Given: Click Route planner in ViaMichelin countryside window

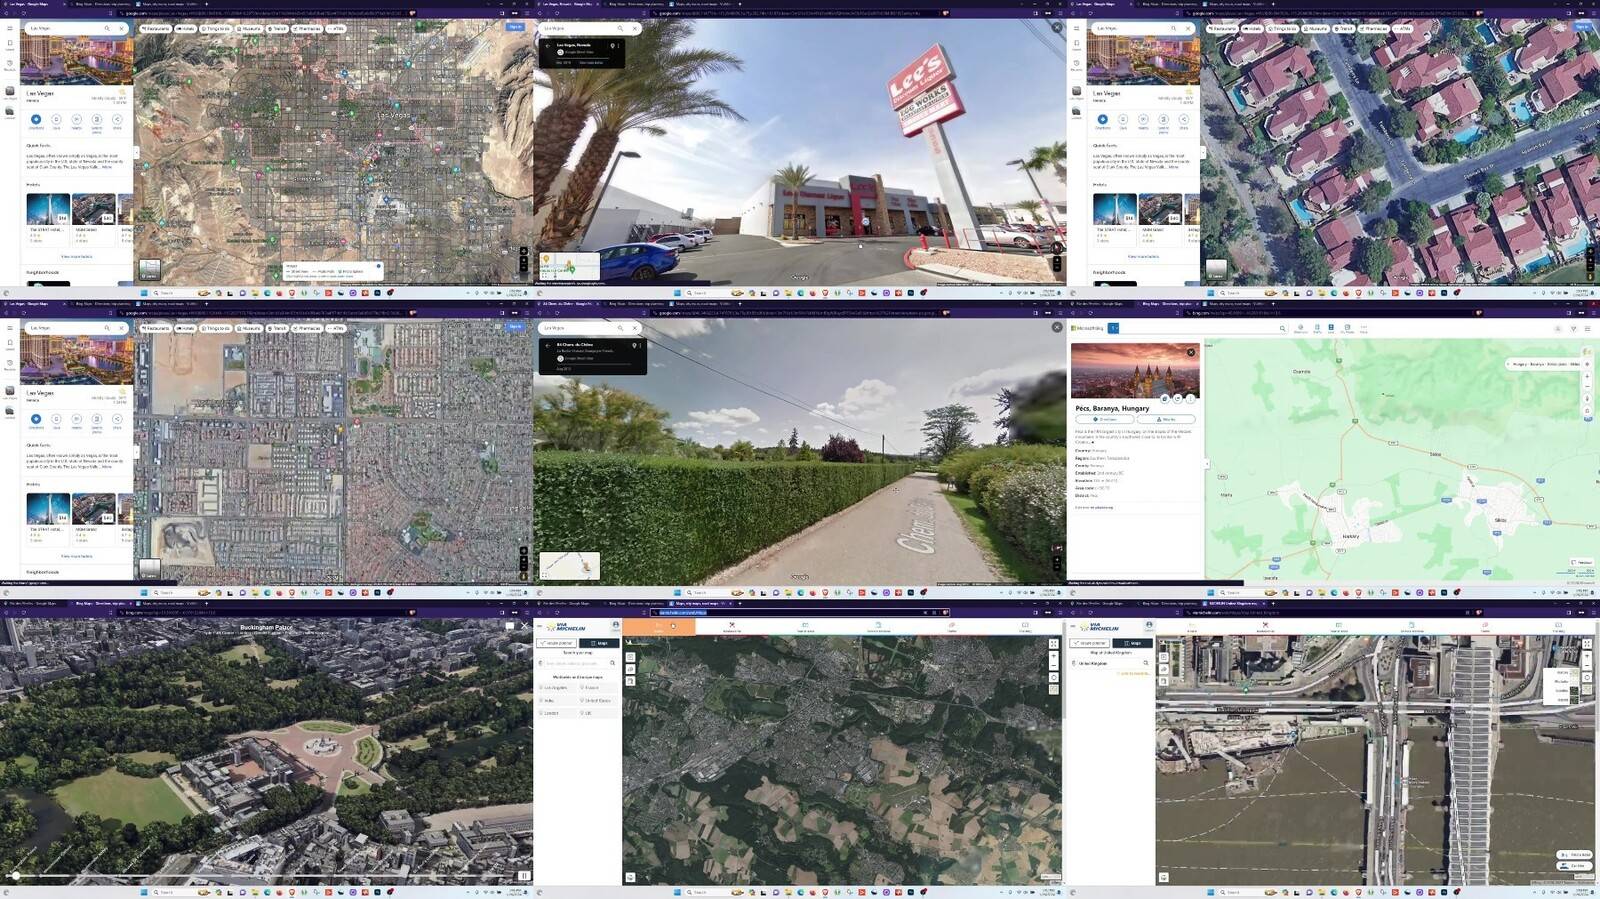Looking at the screenshot, I should [557, 643].
